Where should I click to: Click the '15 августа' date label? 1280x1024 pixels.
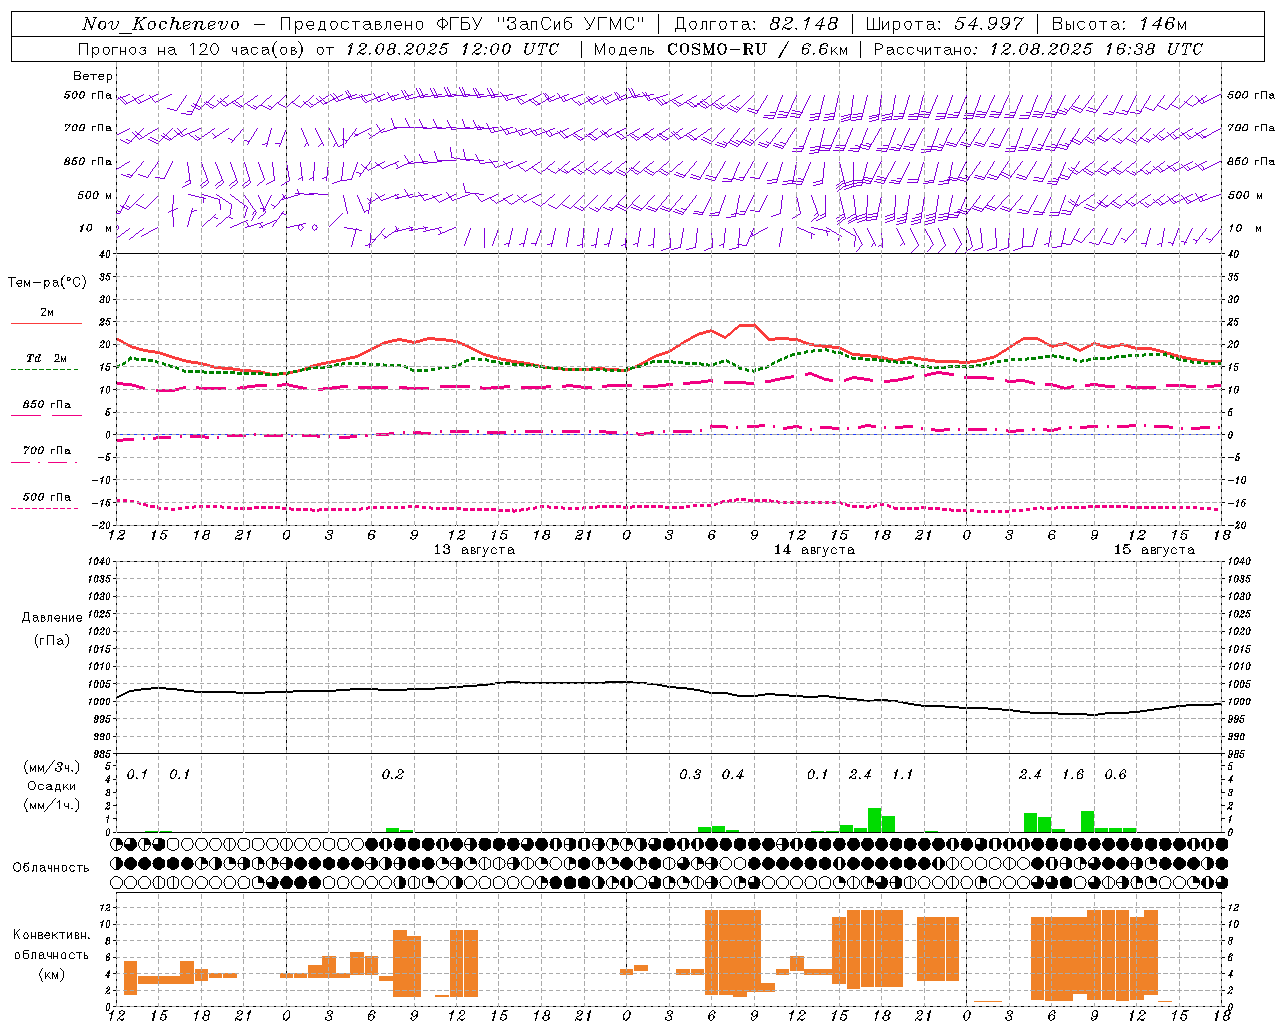(x=1154, y=550)
